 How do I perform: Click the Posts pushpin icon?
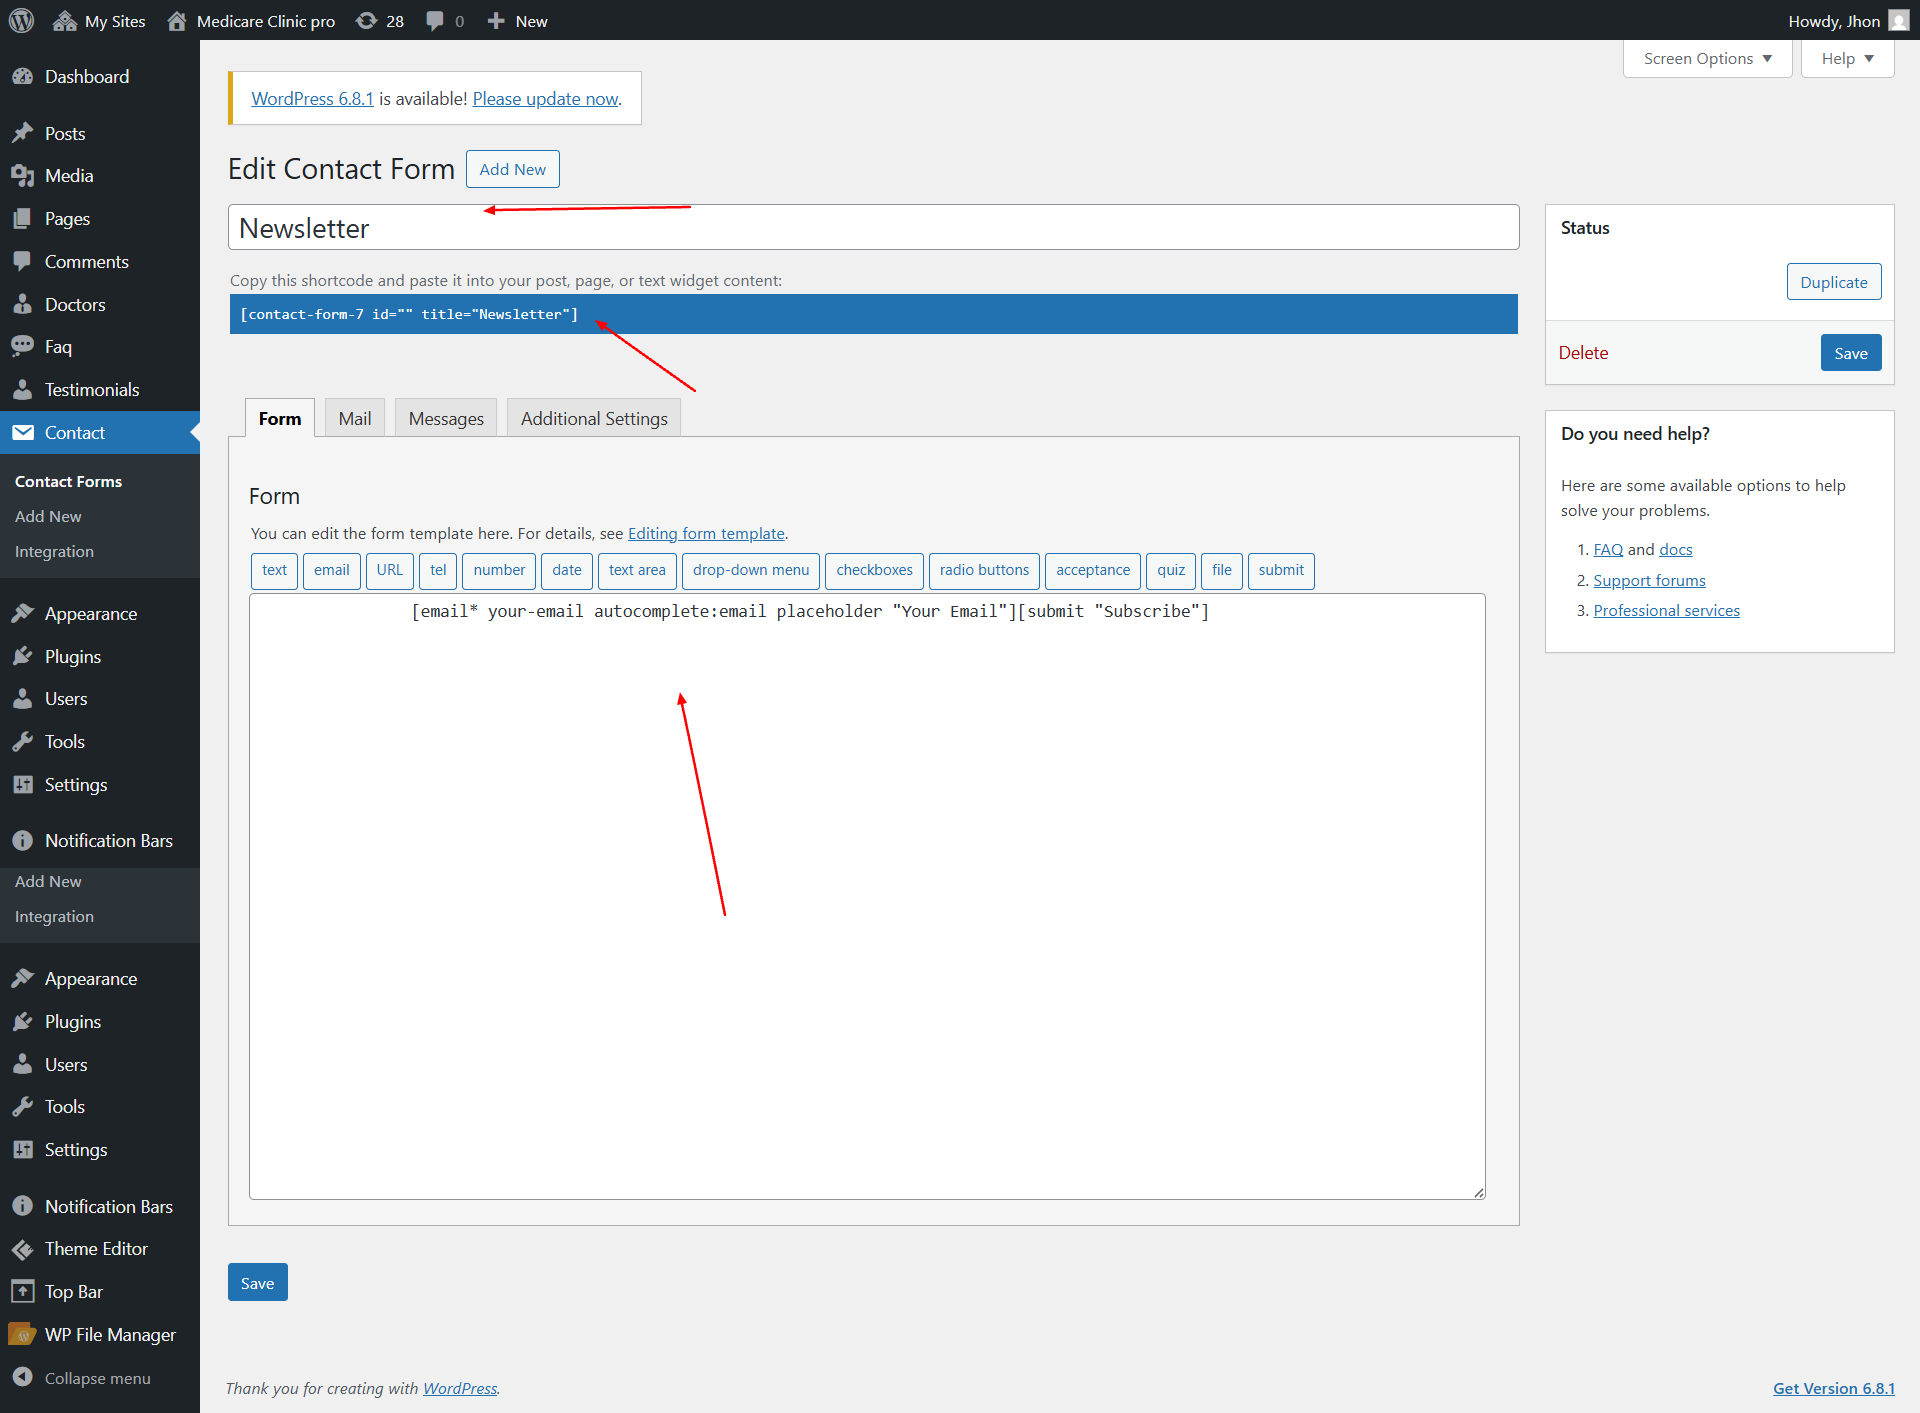point(23,133)
